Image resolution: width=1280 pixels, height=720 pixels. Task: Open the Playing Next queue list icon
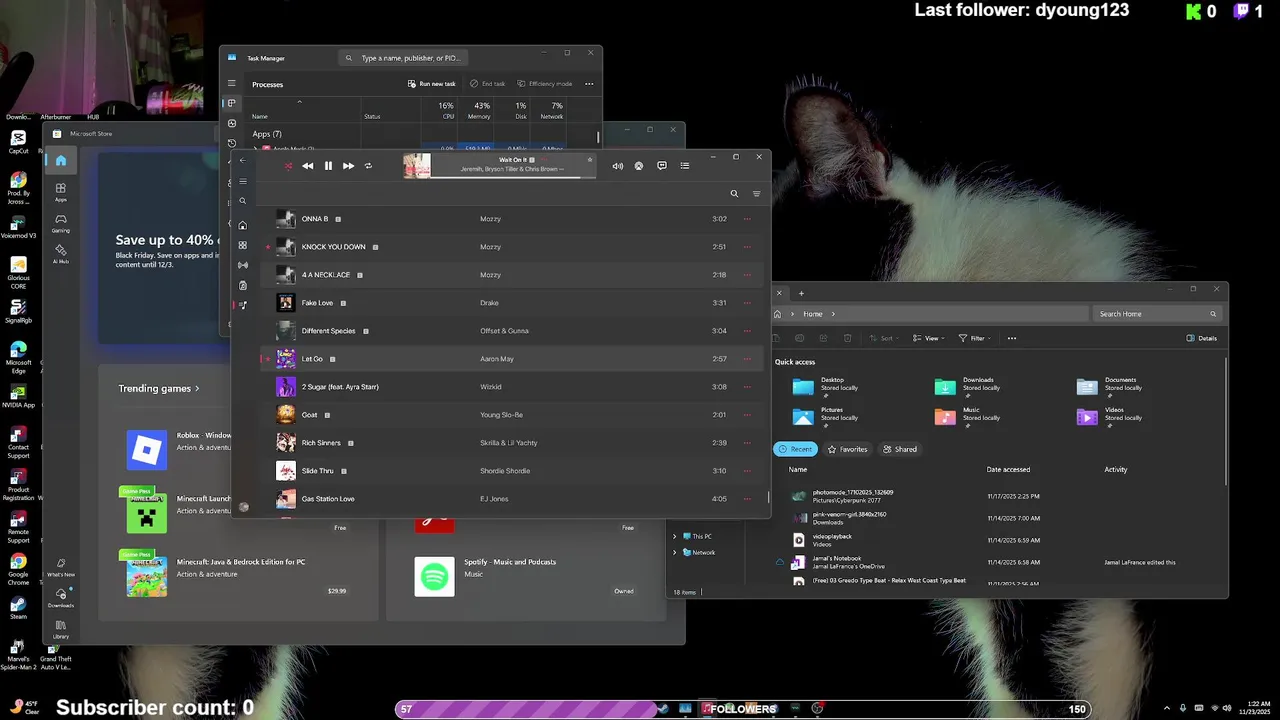[x=685, y=166]
